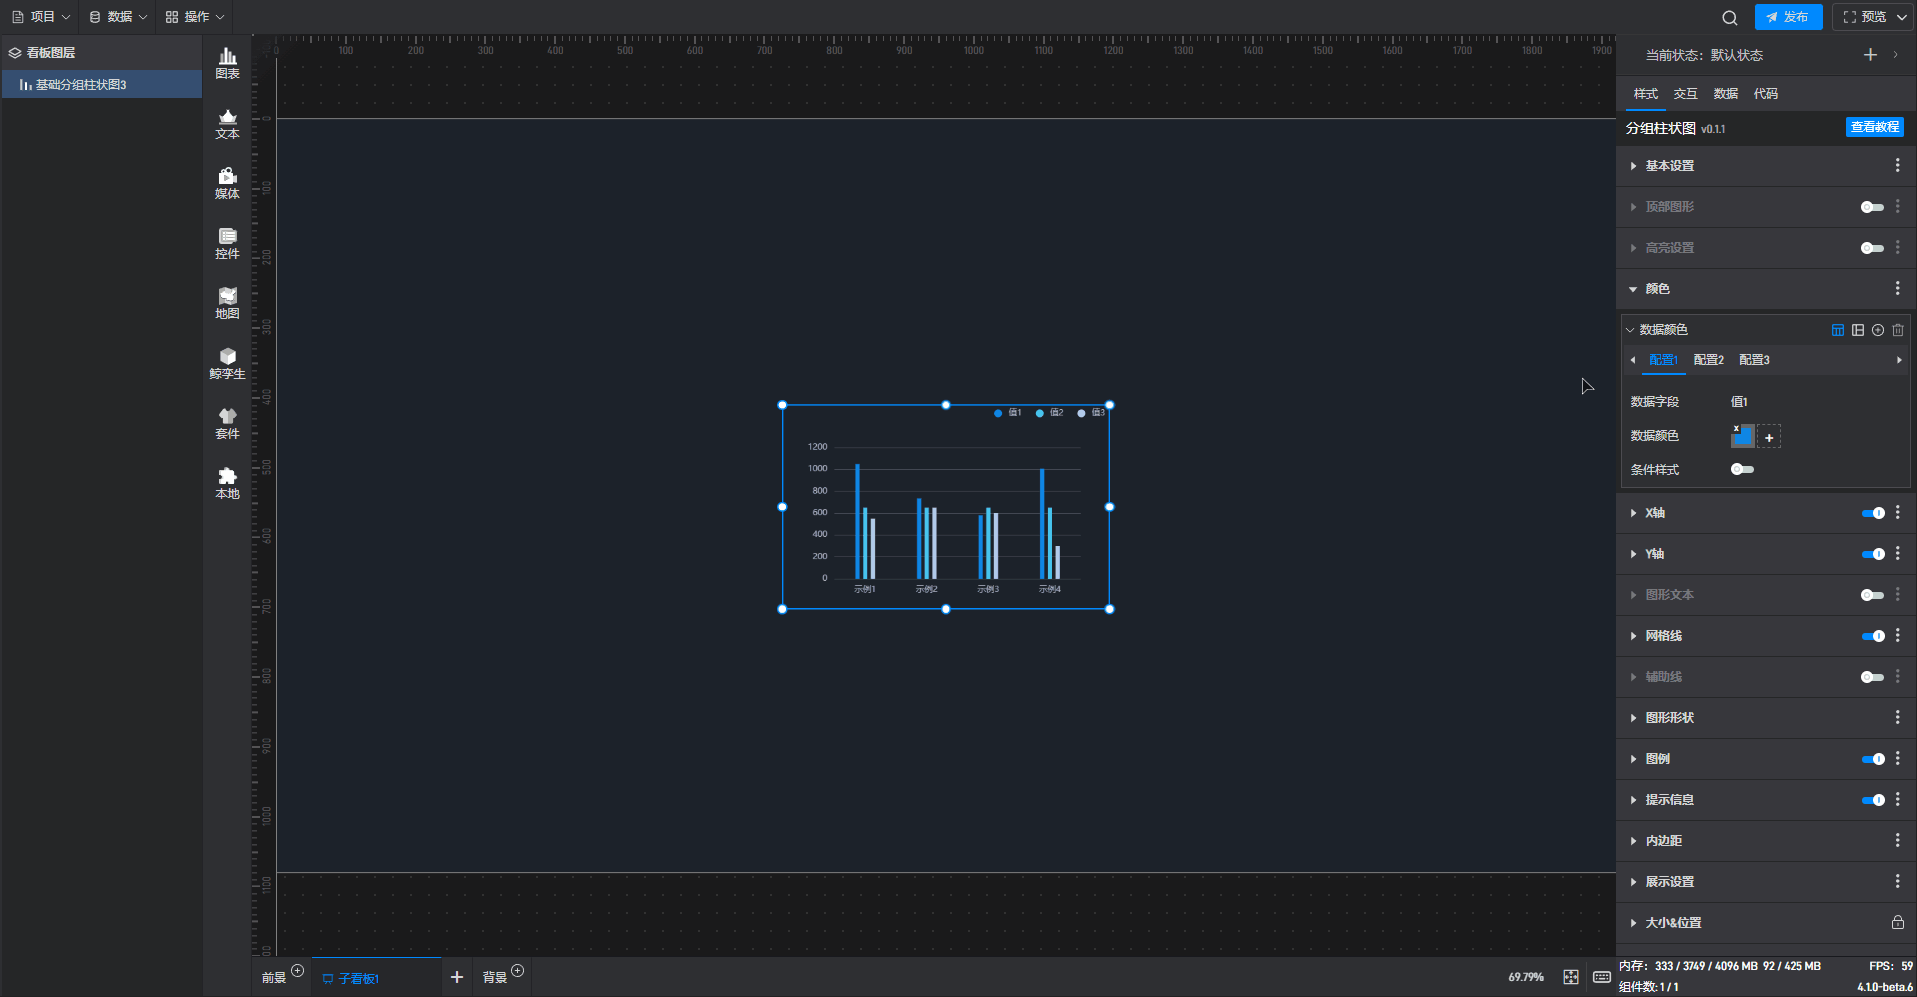
Task: Open more options for 内边距
Action: 1897,840
